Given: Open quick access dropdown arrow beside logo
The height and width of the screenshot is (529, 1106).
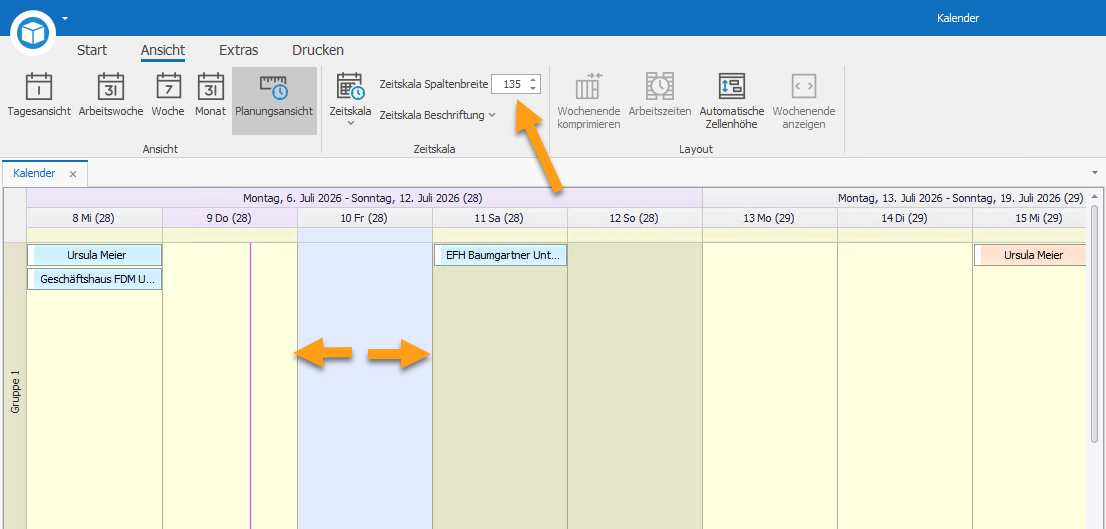Looking at the screenshot, I should [65, 18].
